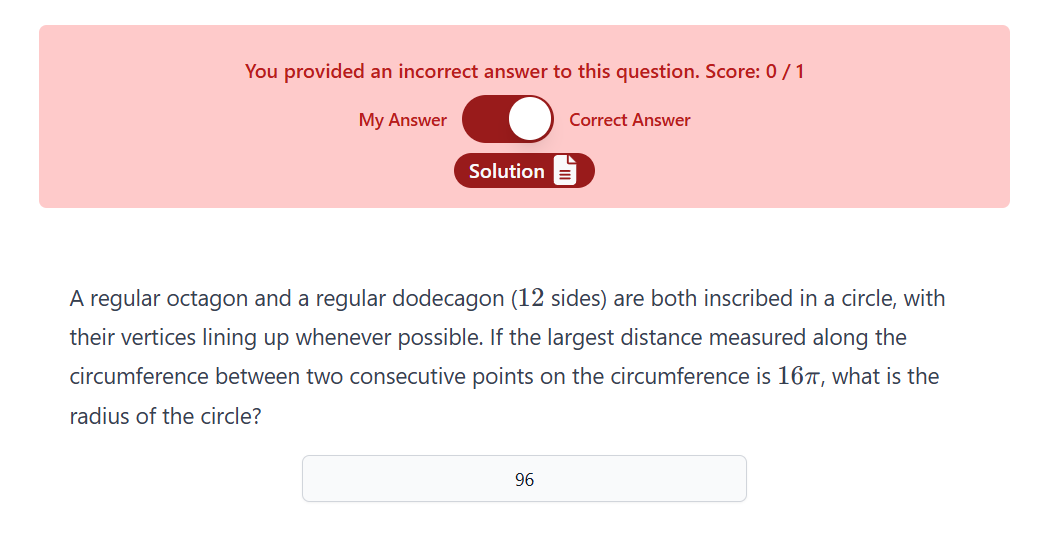This screenshot has height=550, width=1045.
Task: Click the number 12 in the dodecagon parentheses
Action: [531, 298]
